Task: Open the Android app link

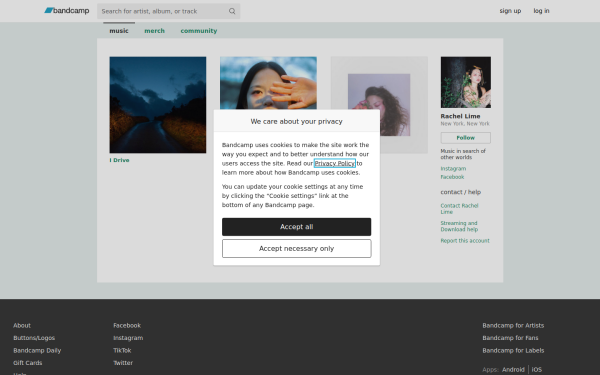Action: point(513,369)
